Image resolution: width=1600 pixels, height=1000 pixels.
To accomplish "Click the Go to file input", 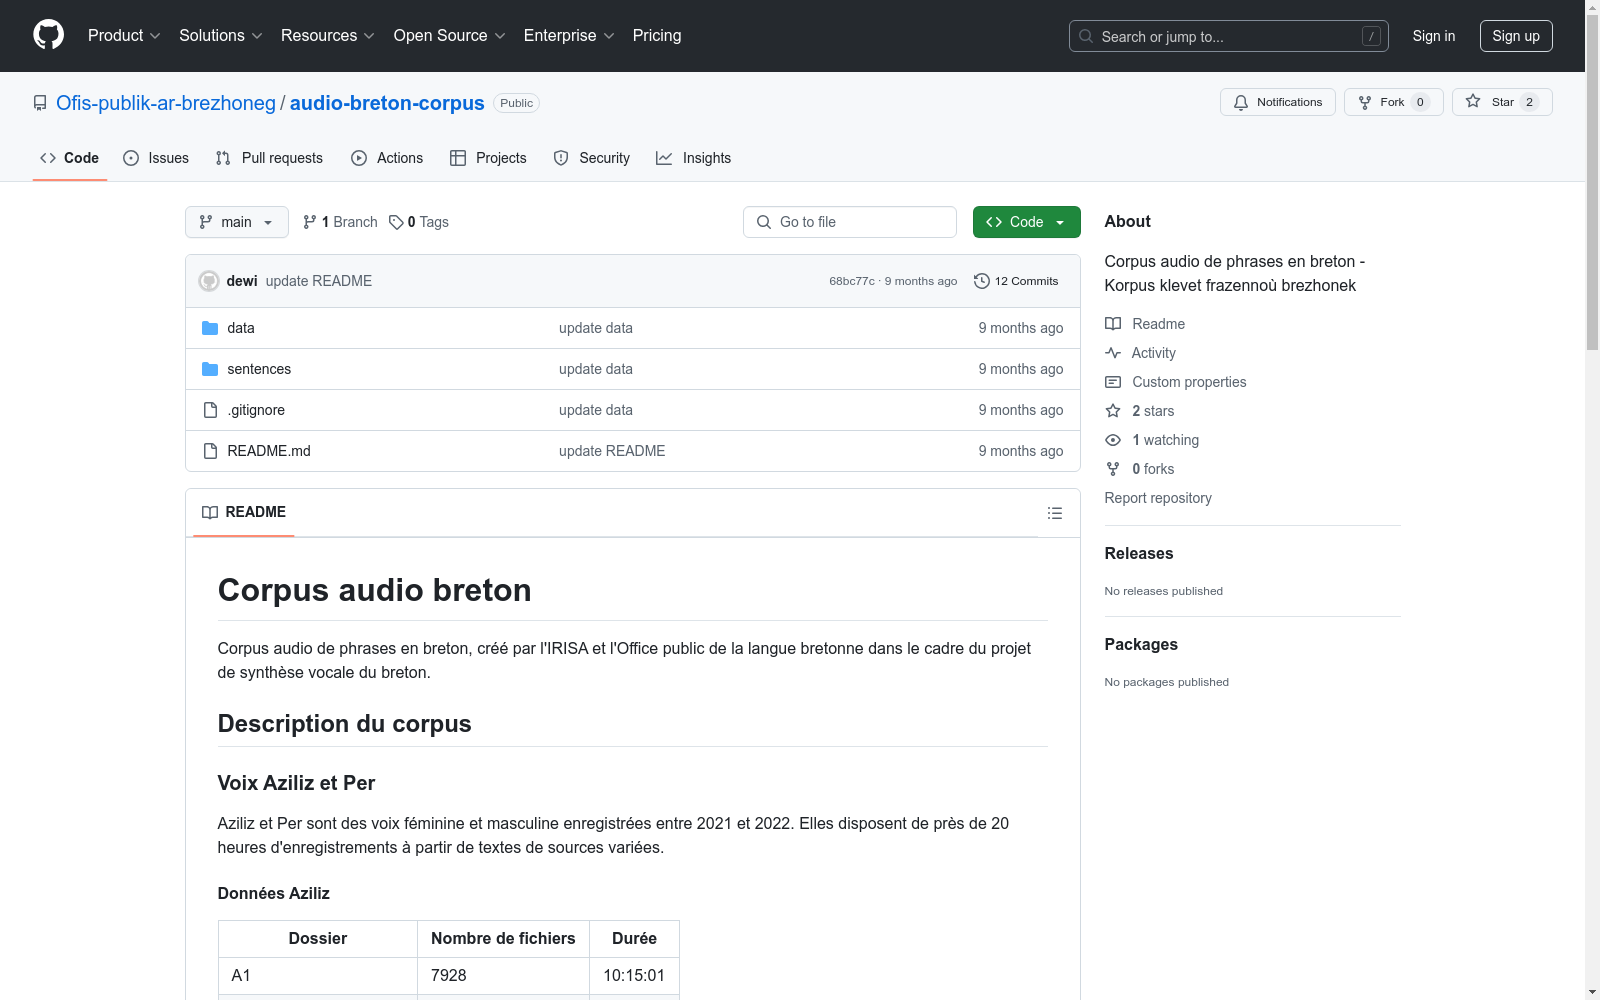I will click(x=850, y=222).
